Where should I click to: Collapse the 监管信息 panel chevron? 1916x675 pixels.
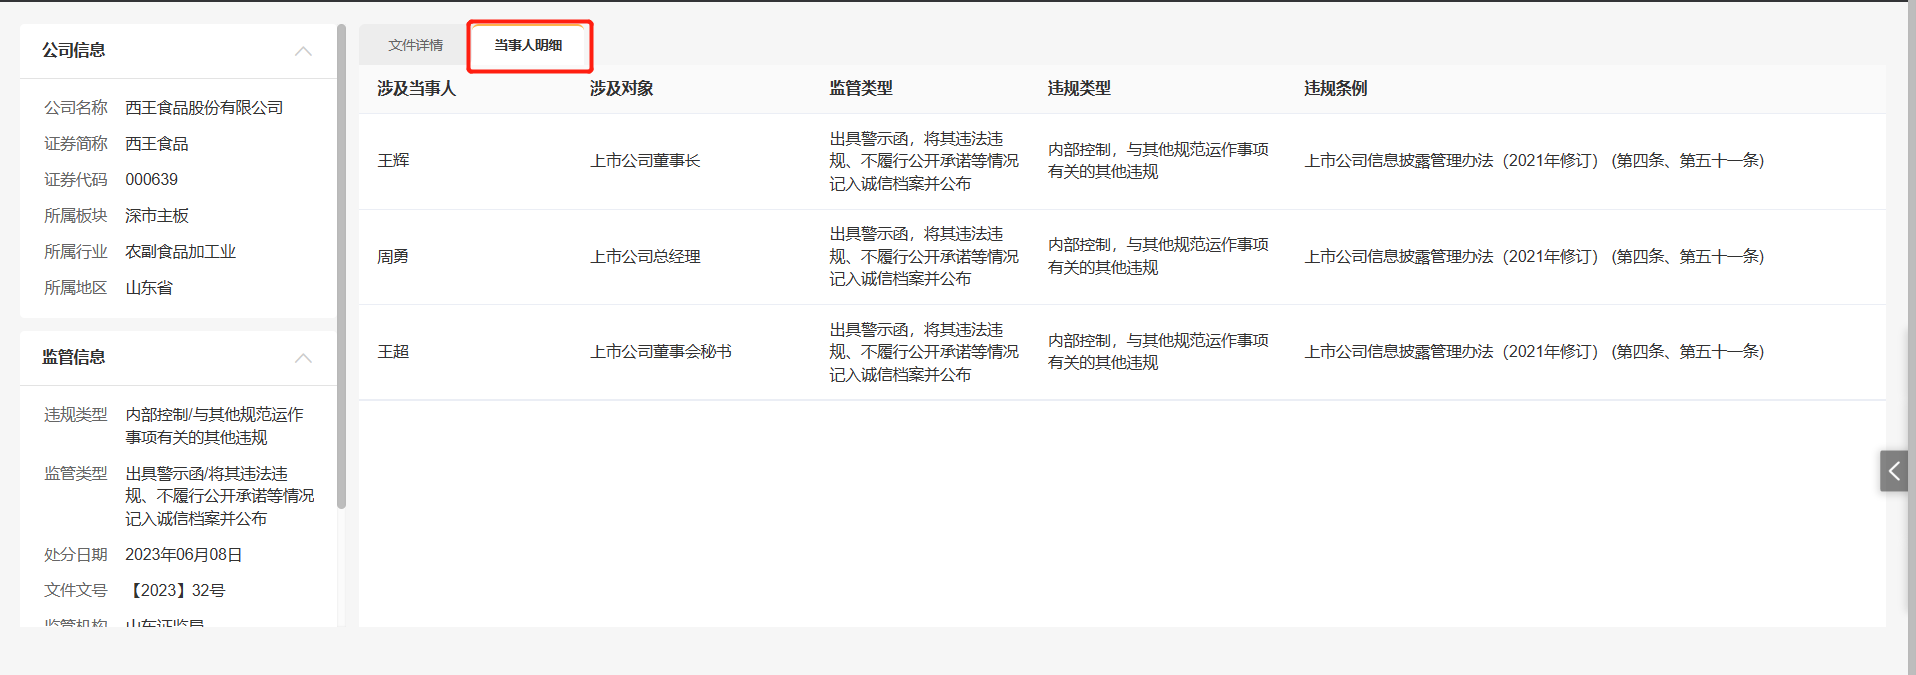click(304, 358)
